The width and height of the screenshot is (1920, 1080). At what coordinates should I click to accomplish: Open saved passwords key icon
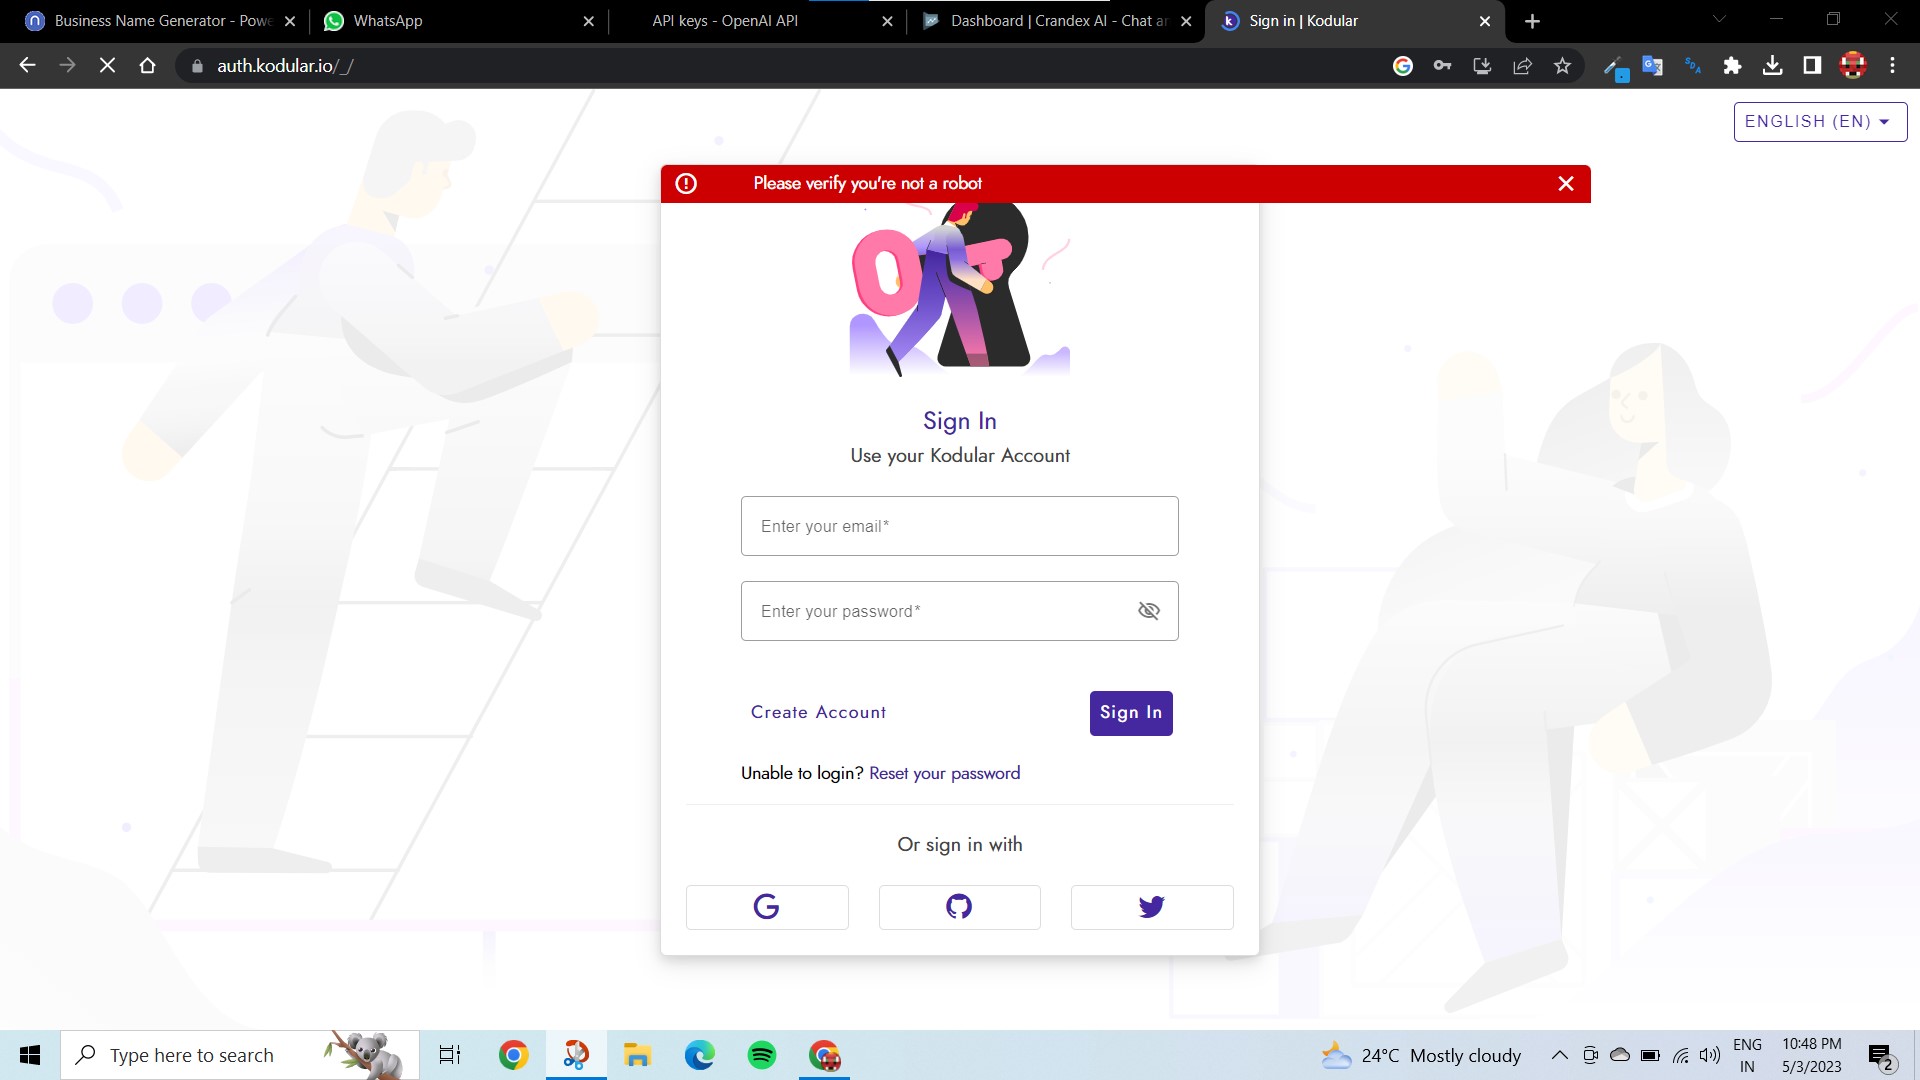click(x=1442, y=66)
